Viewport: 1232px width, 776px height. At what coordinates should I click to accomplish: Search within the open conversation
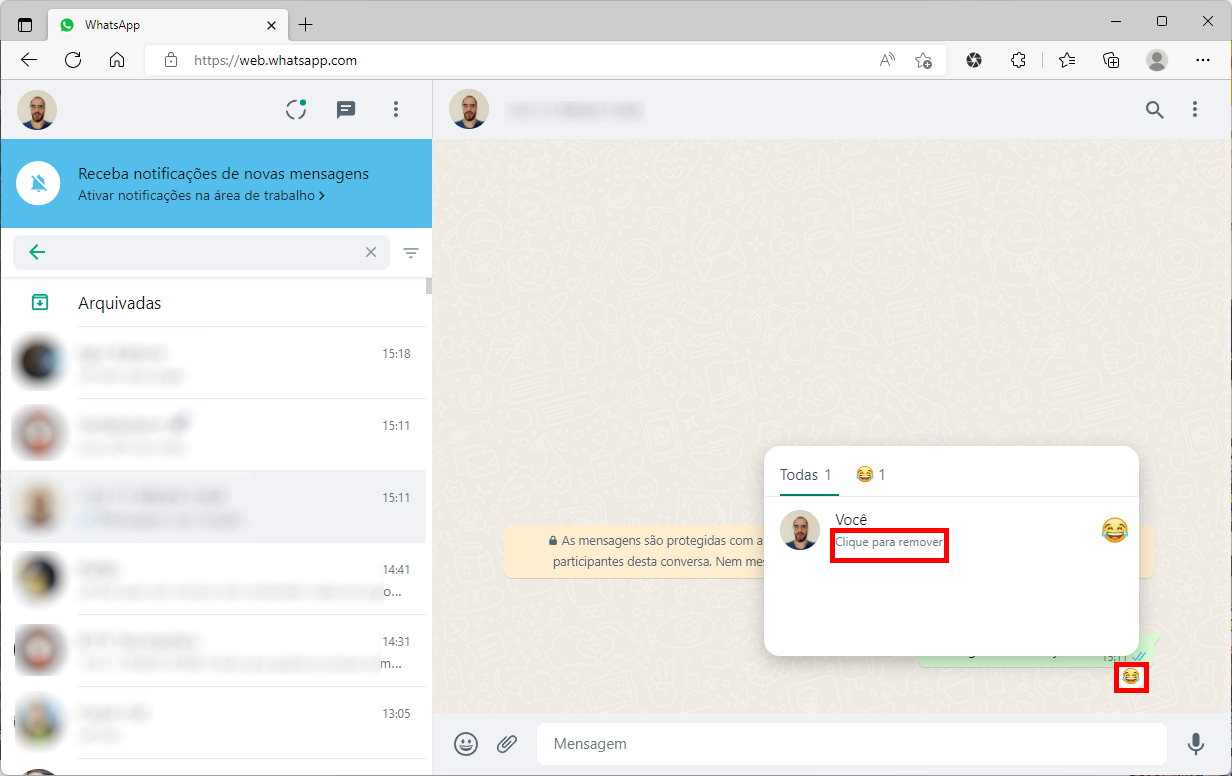pyautogui.click(x=1154, y=110)
